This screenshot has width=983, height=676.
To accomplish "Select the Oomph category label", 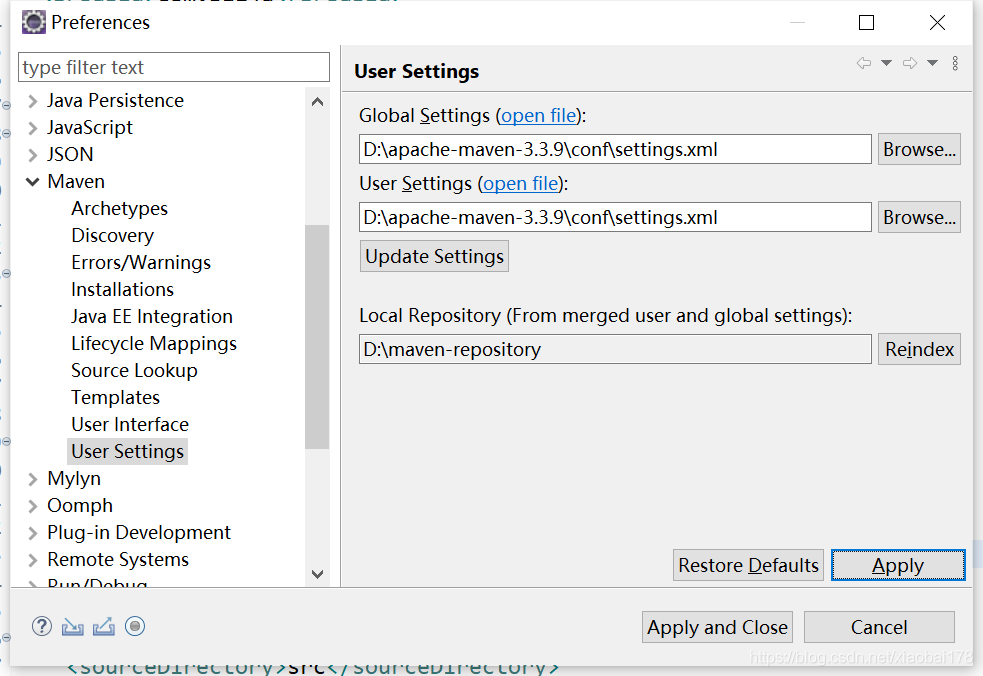I will point(80,506).
